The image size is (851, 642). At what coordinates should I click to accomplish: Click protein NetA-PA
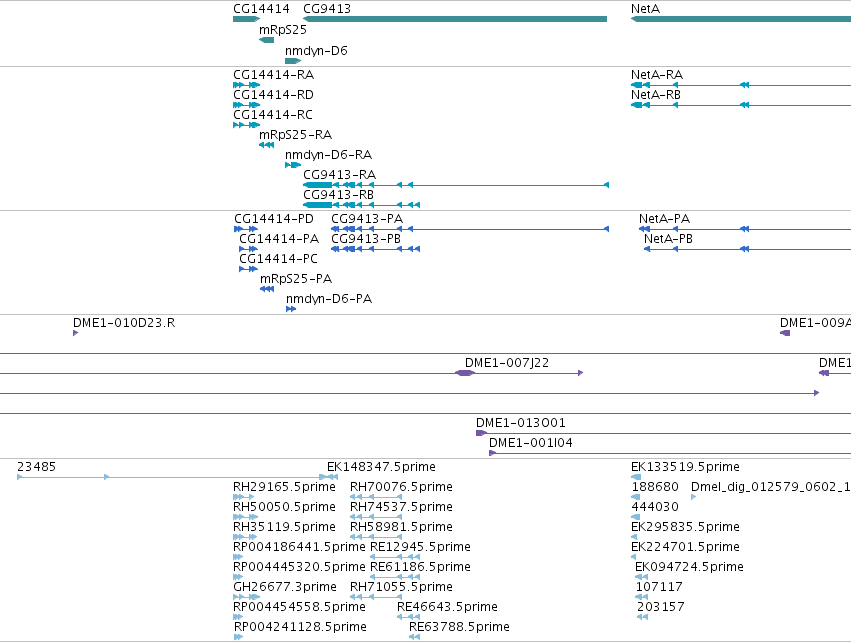point(745,229)
